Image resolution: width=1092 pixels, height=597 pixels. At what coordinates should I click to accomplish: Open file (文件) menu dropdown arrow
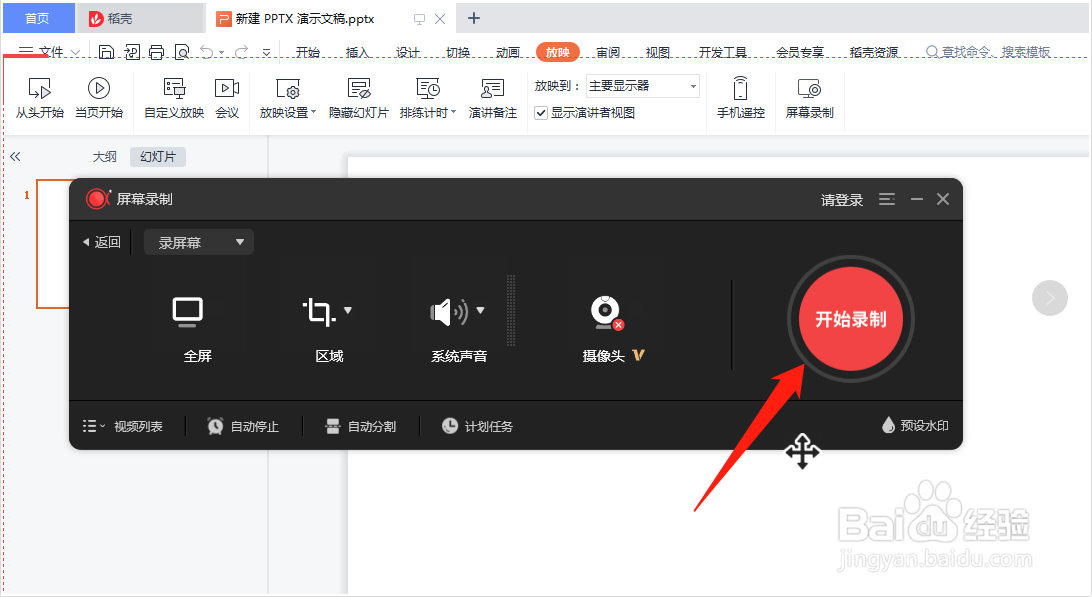click(76, 52)
